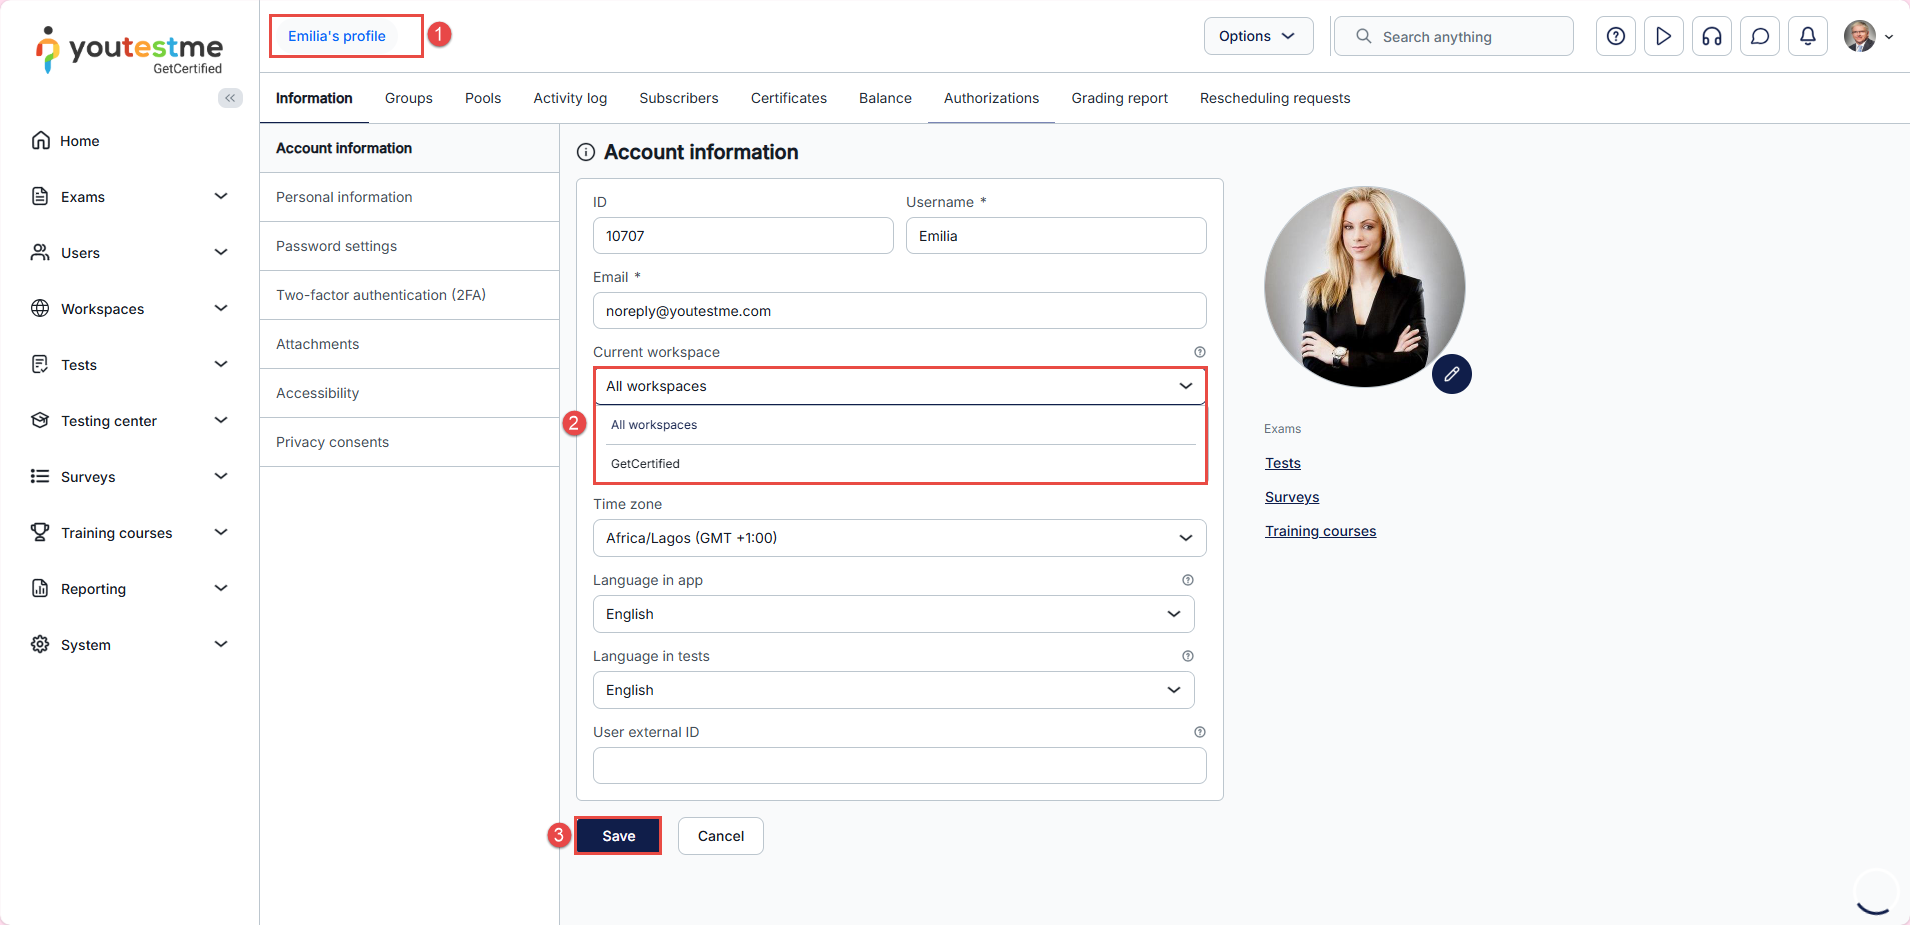This screenshot has height=925, width=1910.
Task: Follow the Training courses link
Action: pyautogui.click(x=1320, y=531)
